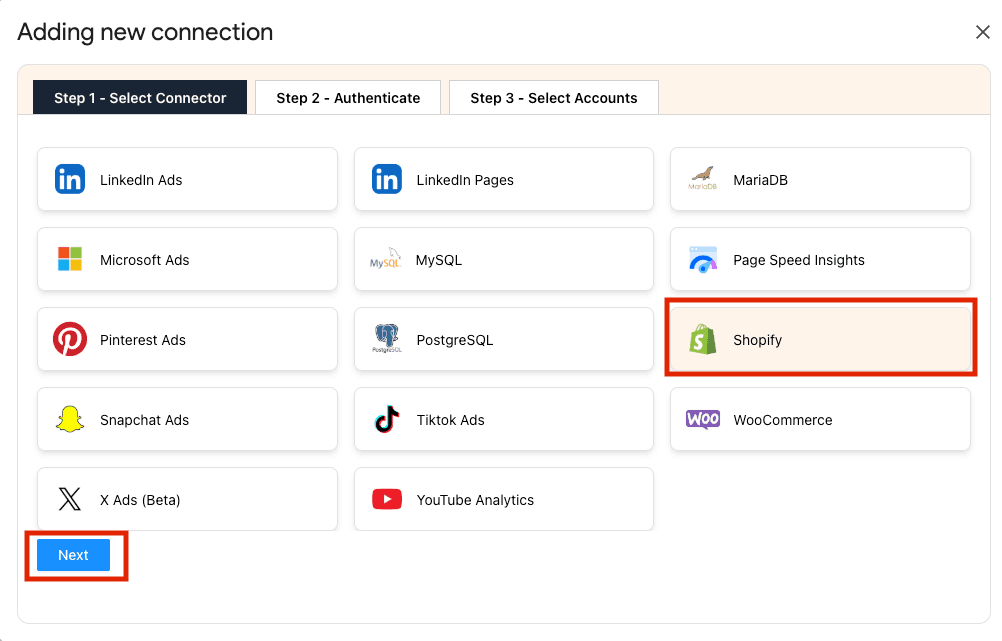Click the LinkedIn Ads logo icon
1002x641 pixels.
[x=70, y=180]
